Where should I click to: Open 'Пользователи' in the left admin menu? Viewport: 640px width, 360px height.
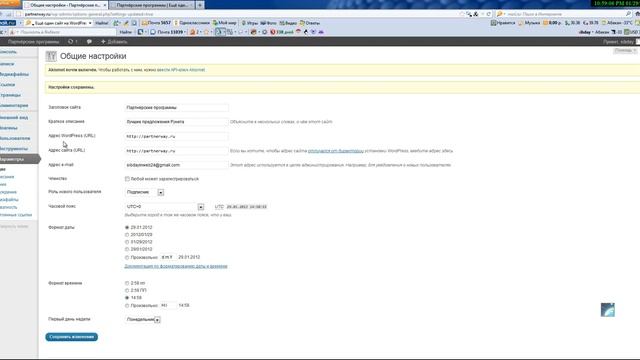(x=15, y=138)
